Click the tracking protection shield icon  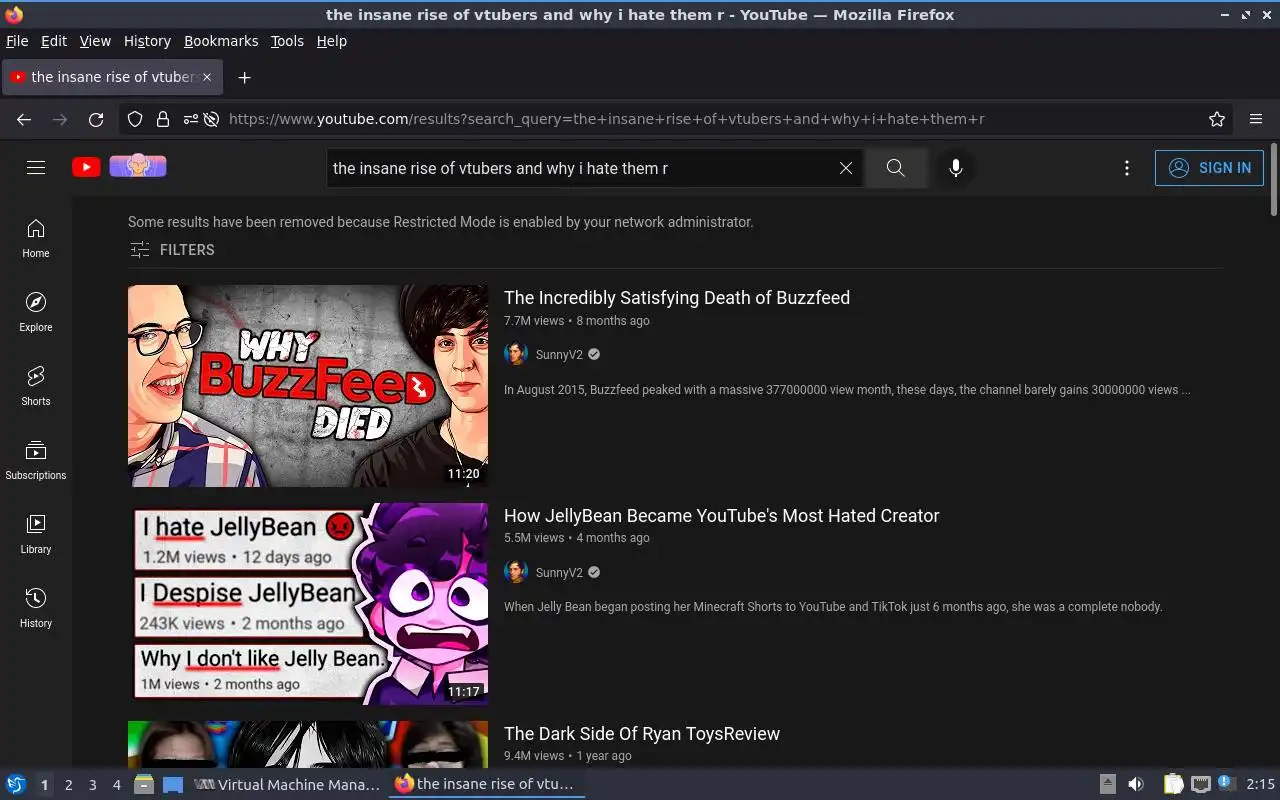[135, 119]
